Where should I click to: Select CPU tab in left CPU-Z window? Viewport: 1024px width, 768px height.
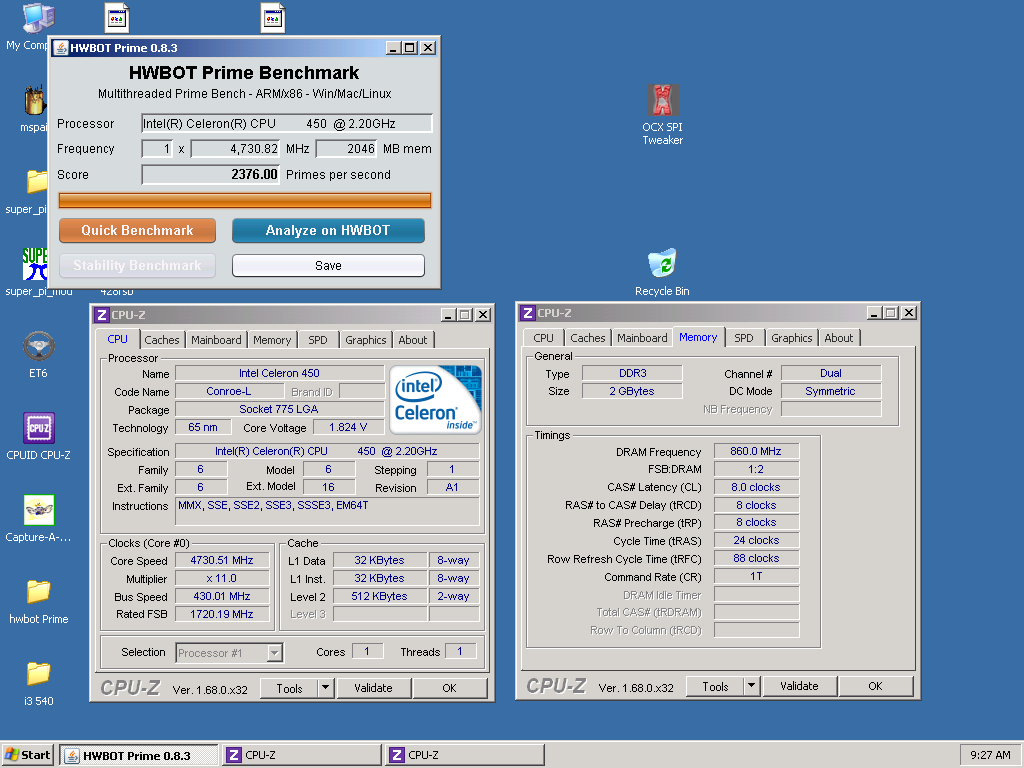coord(118,339)
